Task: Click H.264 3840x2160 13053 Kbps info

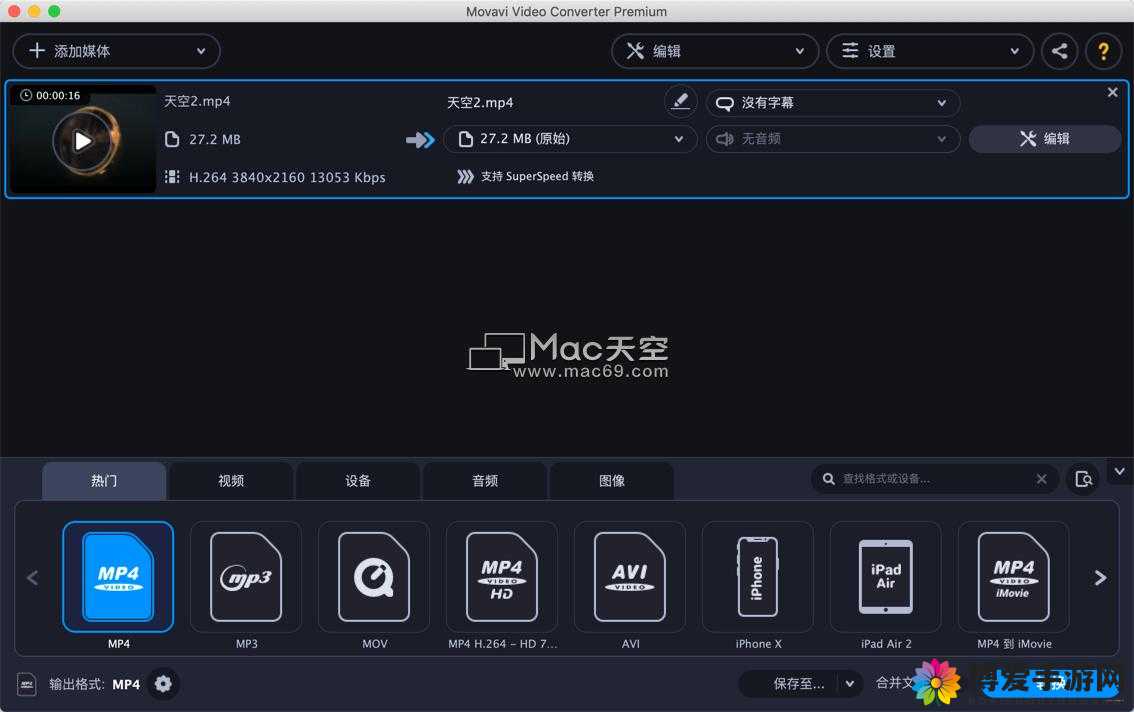Action: 287,177
